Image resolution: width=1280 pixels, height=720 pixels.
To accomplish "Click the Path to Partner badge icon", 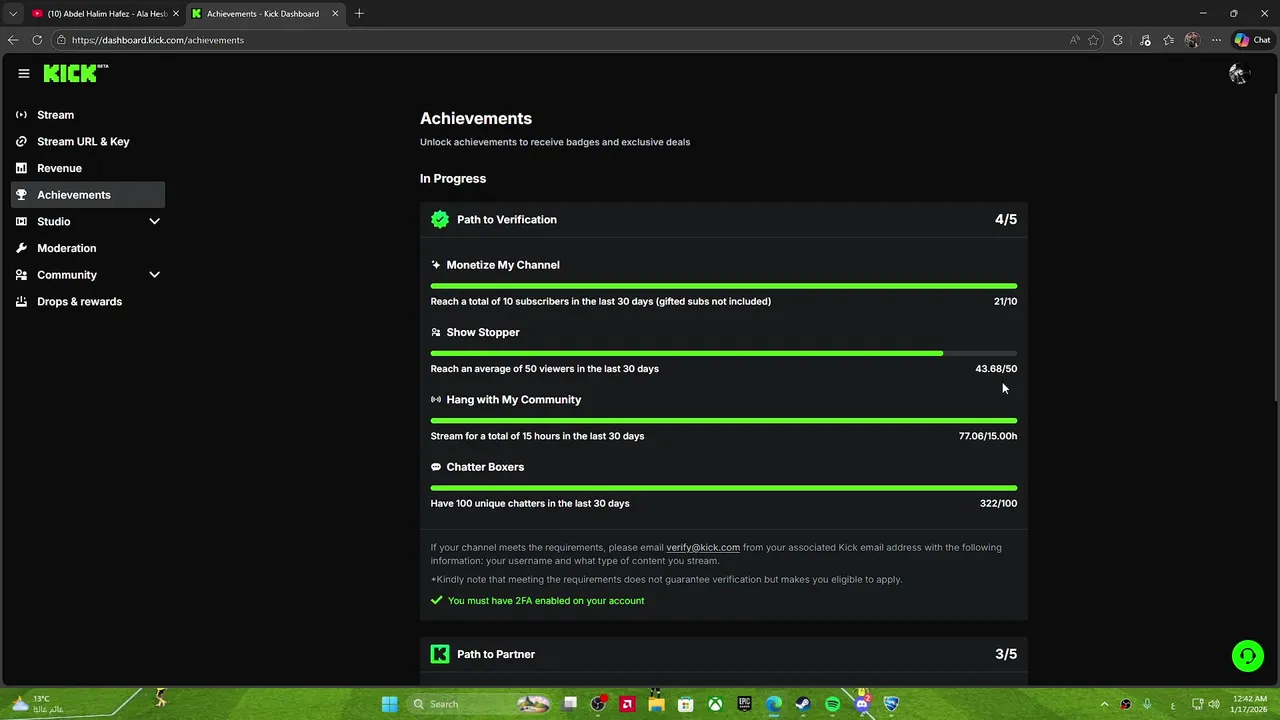I will [440, 654].
